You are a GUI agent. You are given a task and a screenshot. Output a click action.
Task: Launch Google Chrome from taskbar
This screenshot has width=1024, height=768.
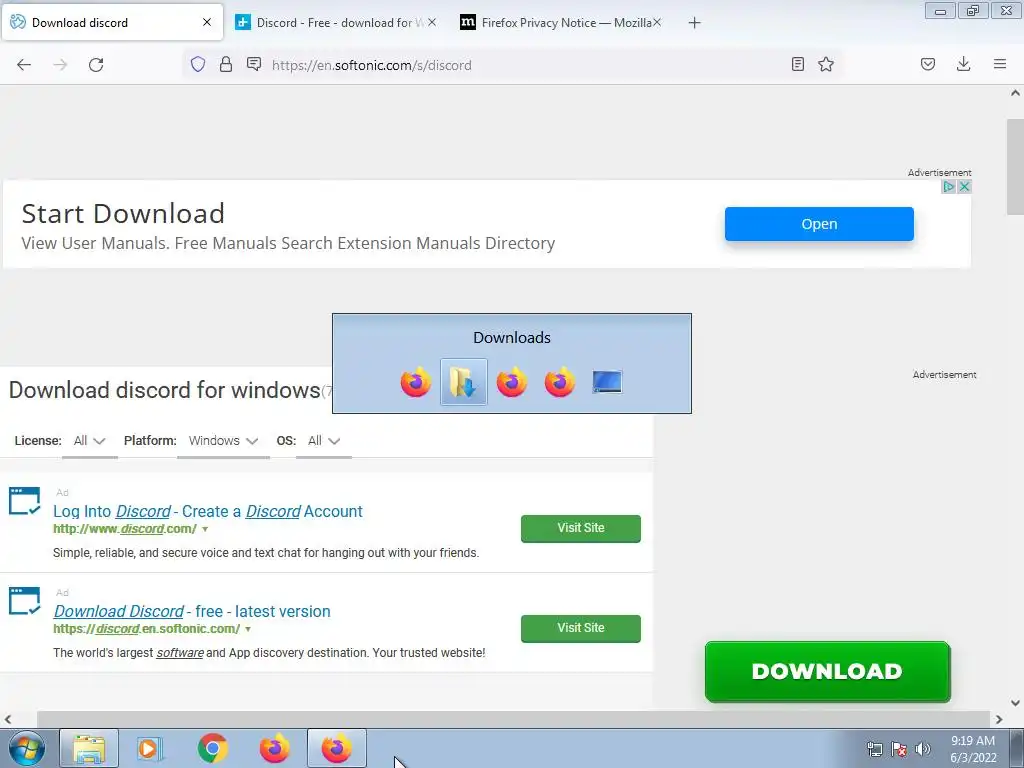(213, 748)
